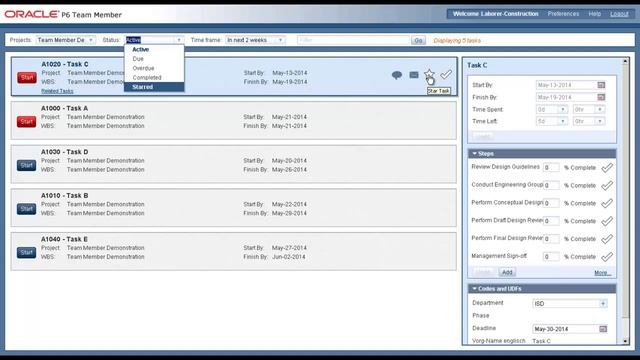Viewport: 640px width, 360px height.
Task: Select the A1010 - Task B title
Action: pyautogui.click(x=64, y=196)
